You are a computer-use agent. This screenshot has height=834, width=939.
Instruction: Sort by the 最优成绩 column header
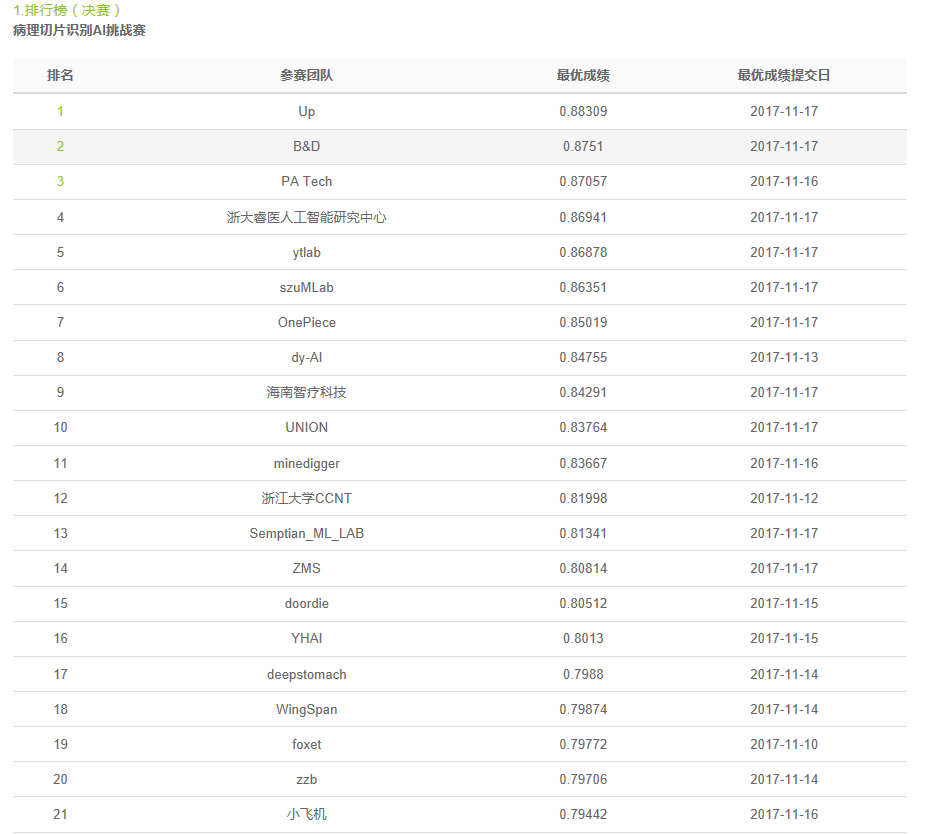(x=583, y=76)
